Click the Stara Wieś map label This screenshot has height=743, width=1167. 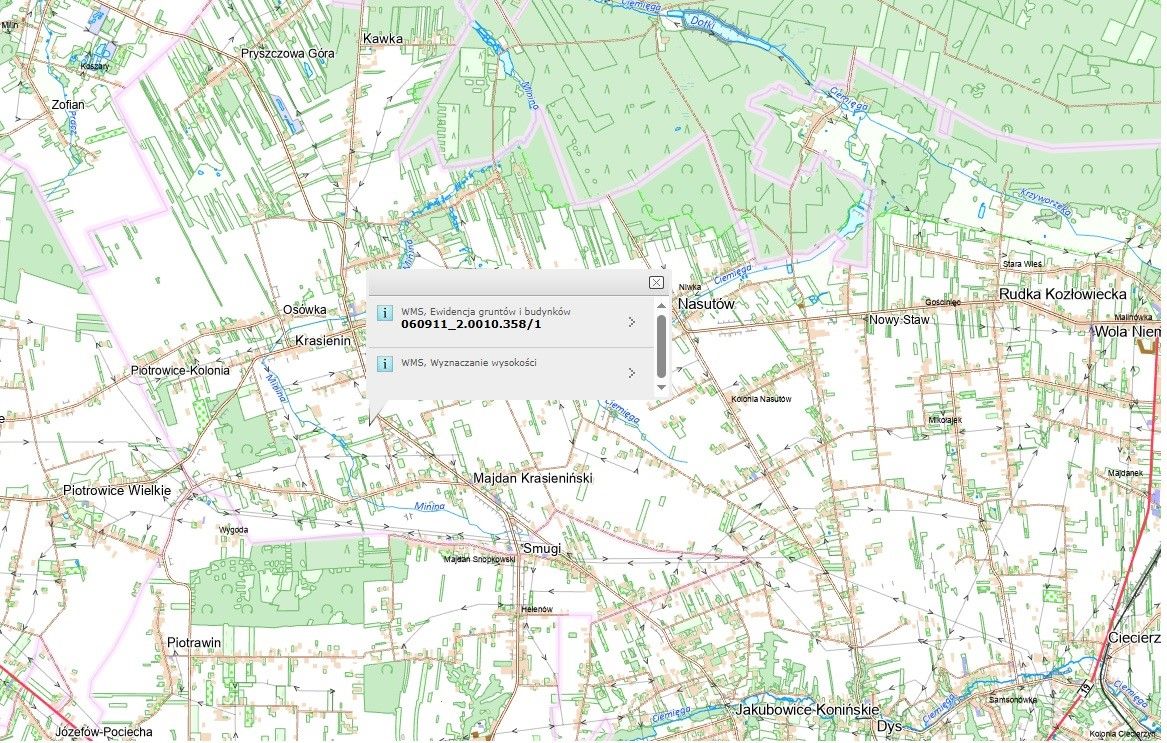click(1022, 264)
